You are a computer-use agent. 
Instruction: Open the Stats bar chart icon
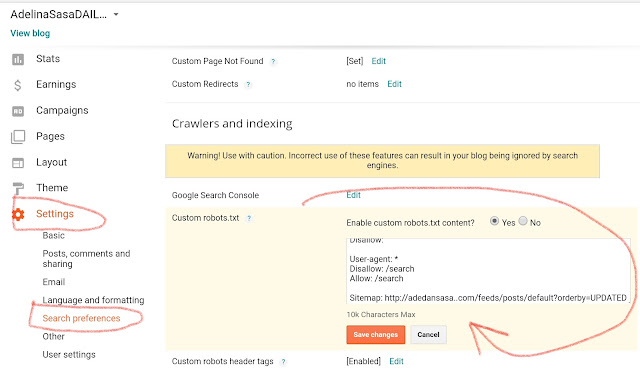[x=18, y=60]
